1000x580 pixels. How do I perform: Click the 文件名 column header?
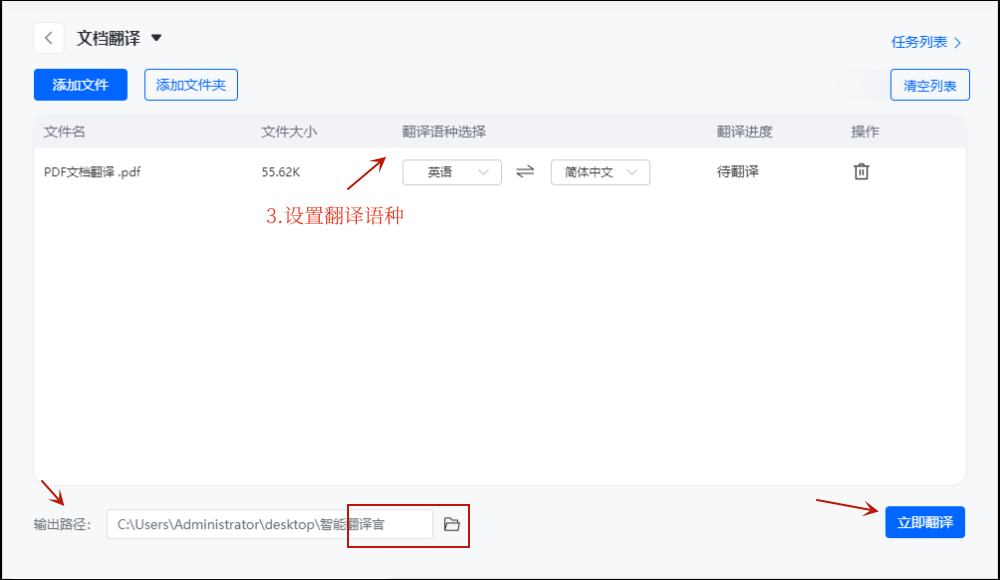tap(65, 132)
